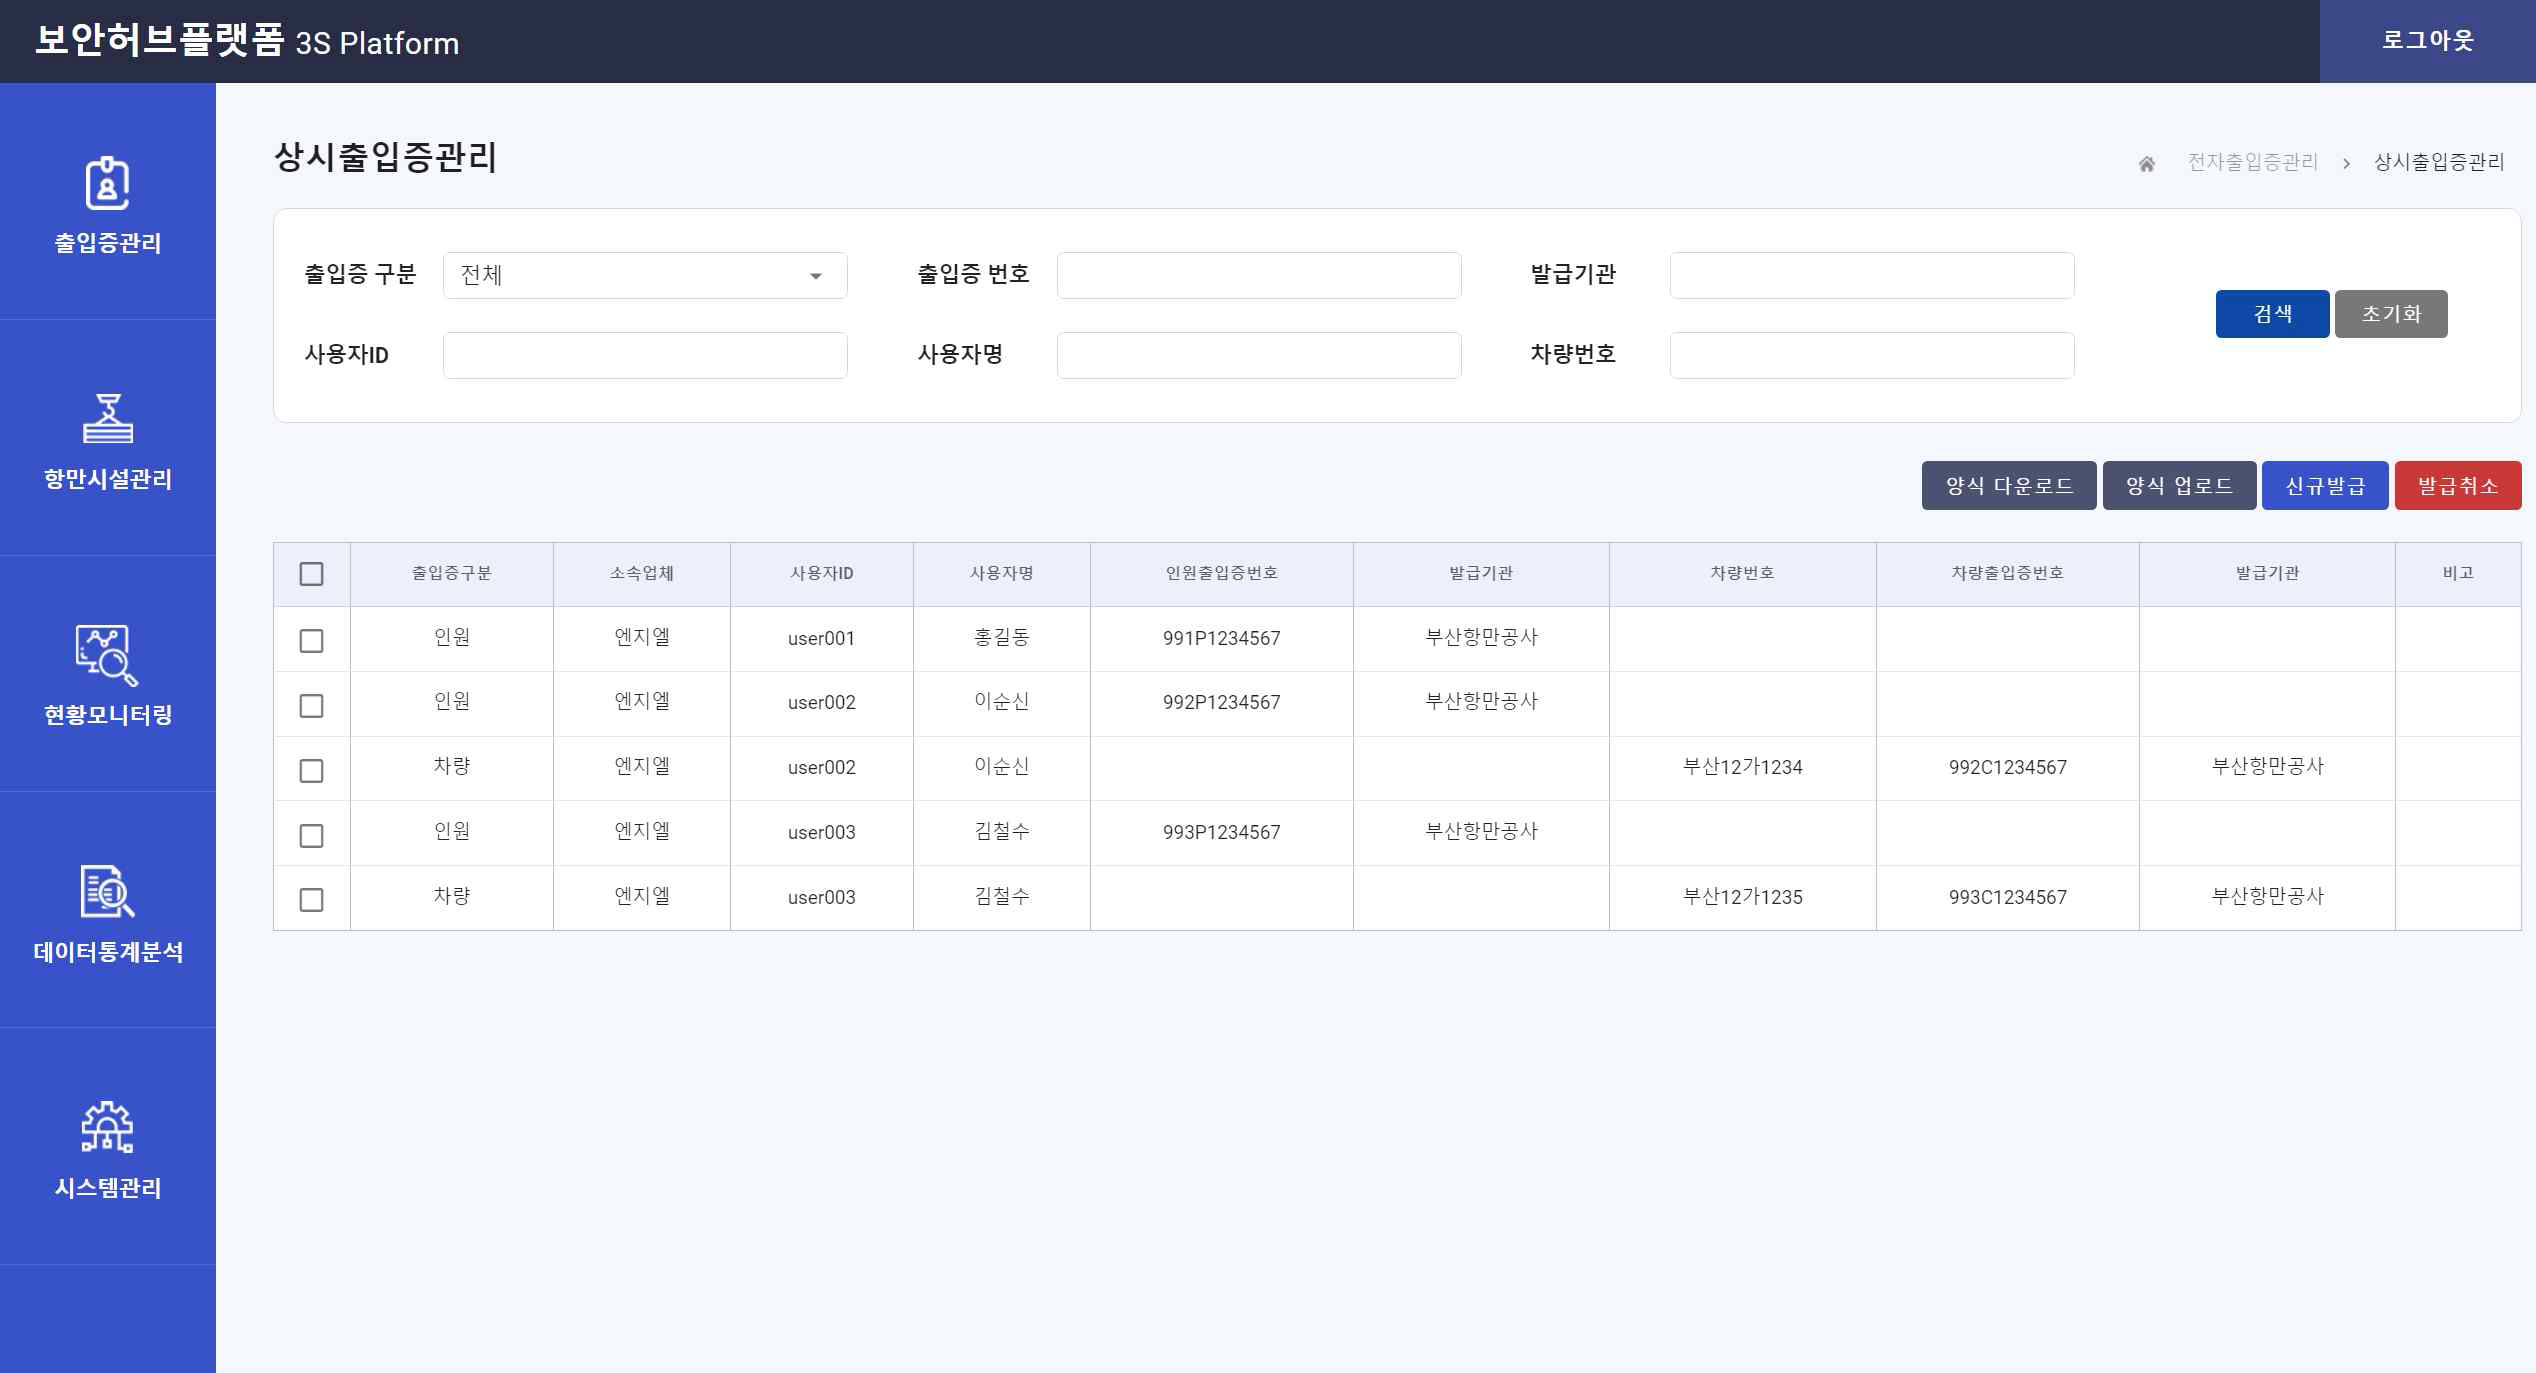Click the red 발급취소 button
The height and width of the screenshot is (1373, 2536).
click(2458, 486)
